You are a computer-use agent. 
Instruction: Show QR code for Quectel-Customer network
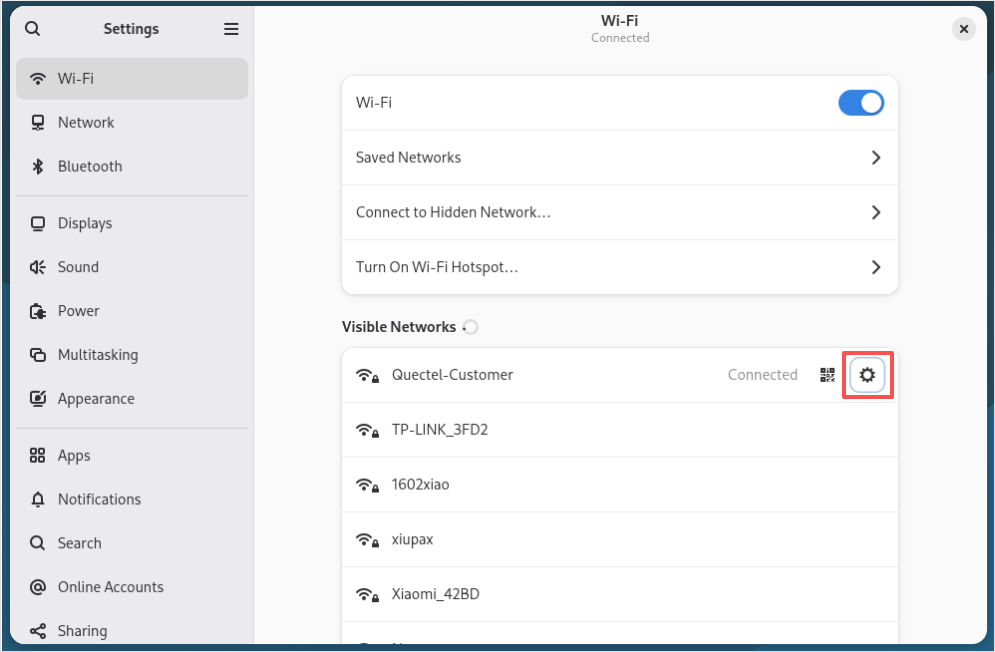pos(827,375)
